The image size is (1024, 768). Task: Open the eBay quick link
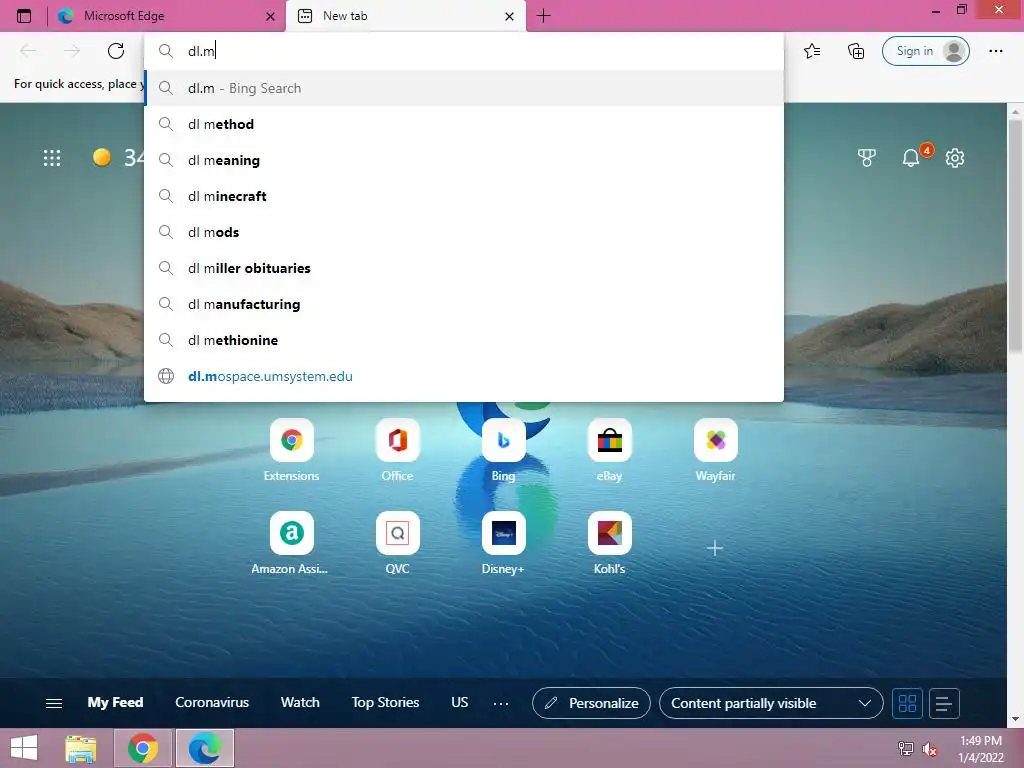609,450
